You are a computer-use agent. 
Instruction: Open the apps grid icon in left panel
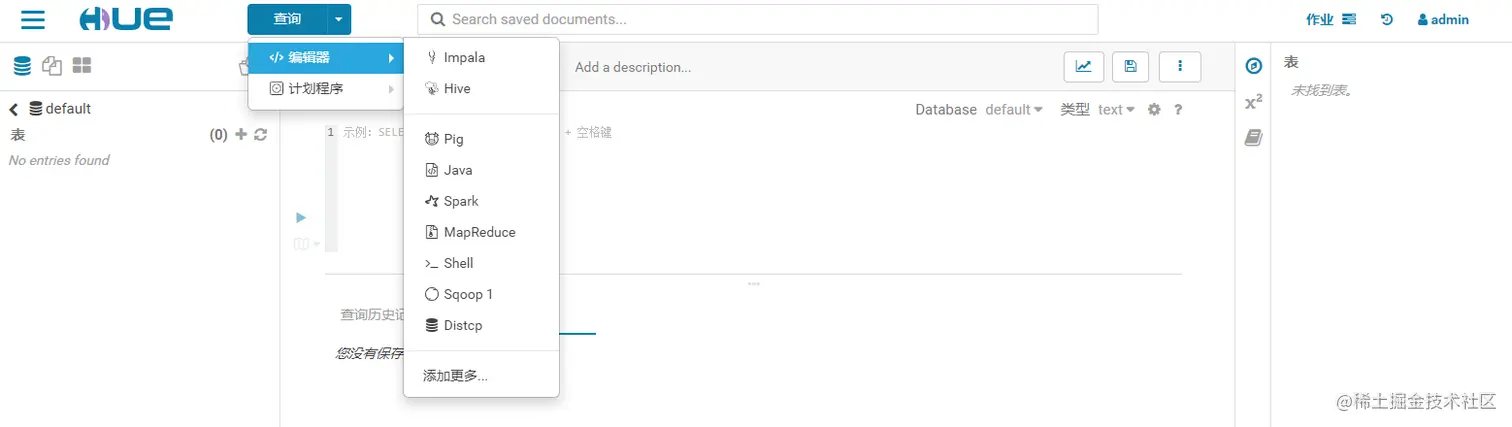82,66
